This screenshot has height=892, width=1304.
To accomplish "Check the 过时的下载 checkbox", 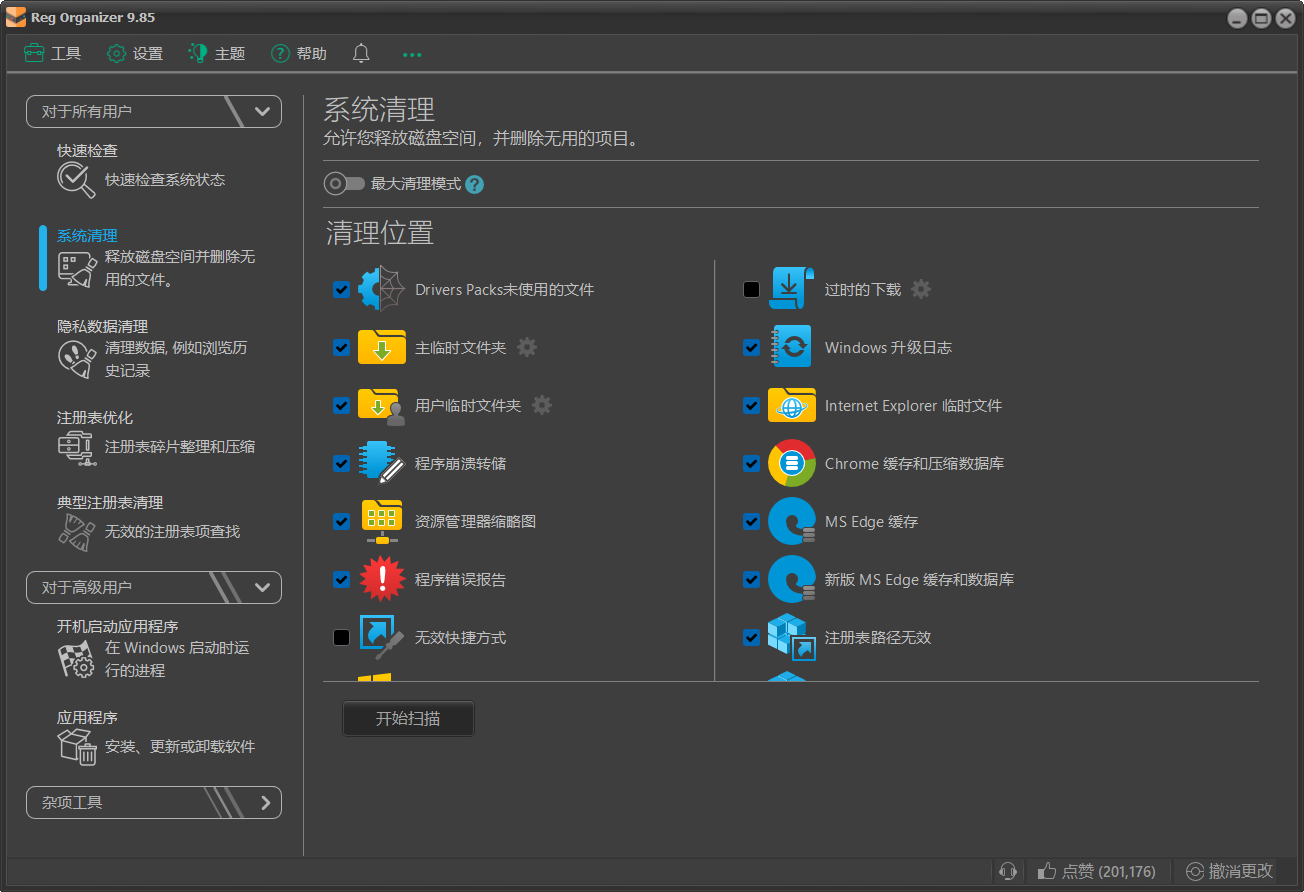I will (752, 290).
